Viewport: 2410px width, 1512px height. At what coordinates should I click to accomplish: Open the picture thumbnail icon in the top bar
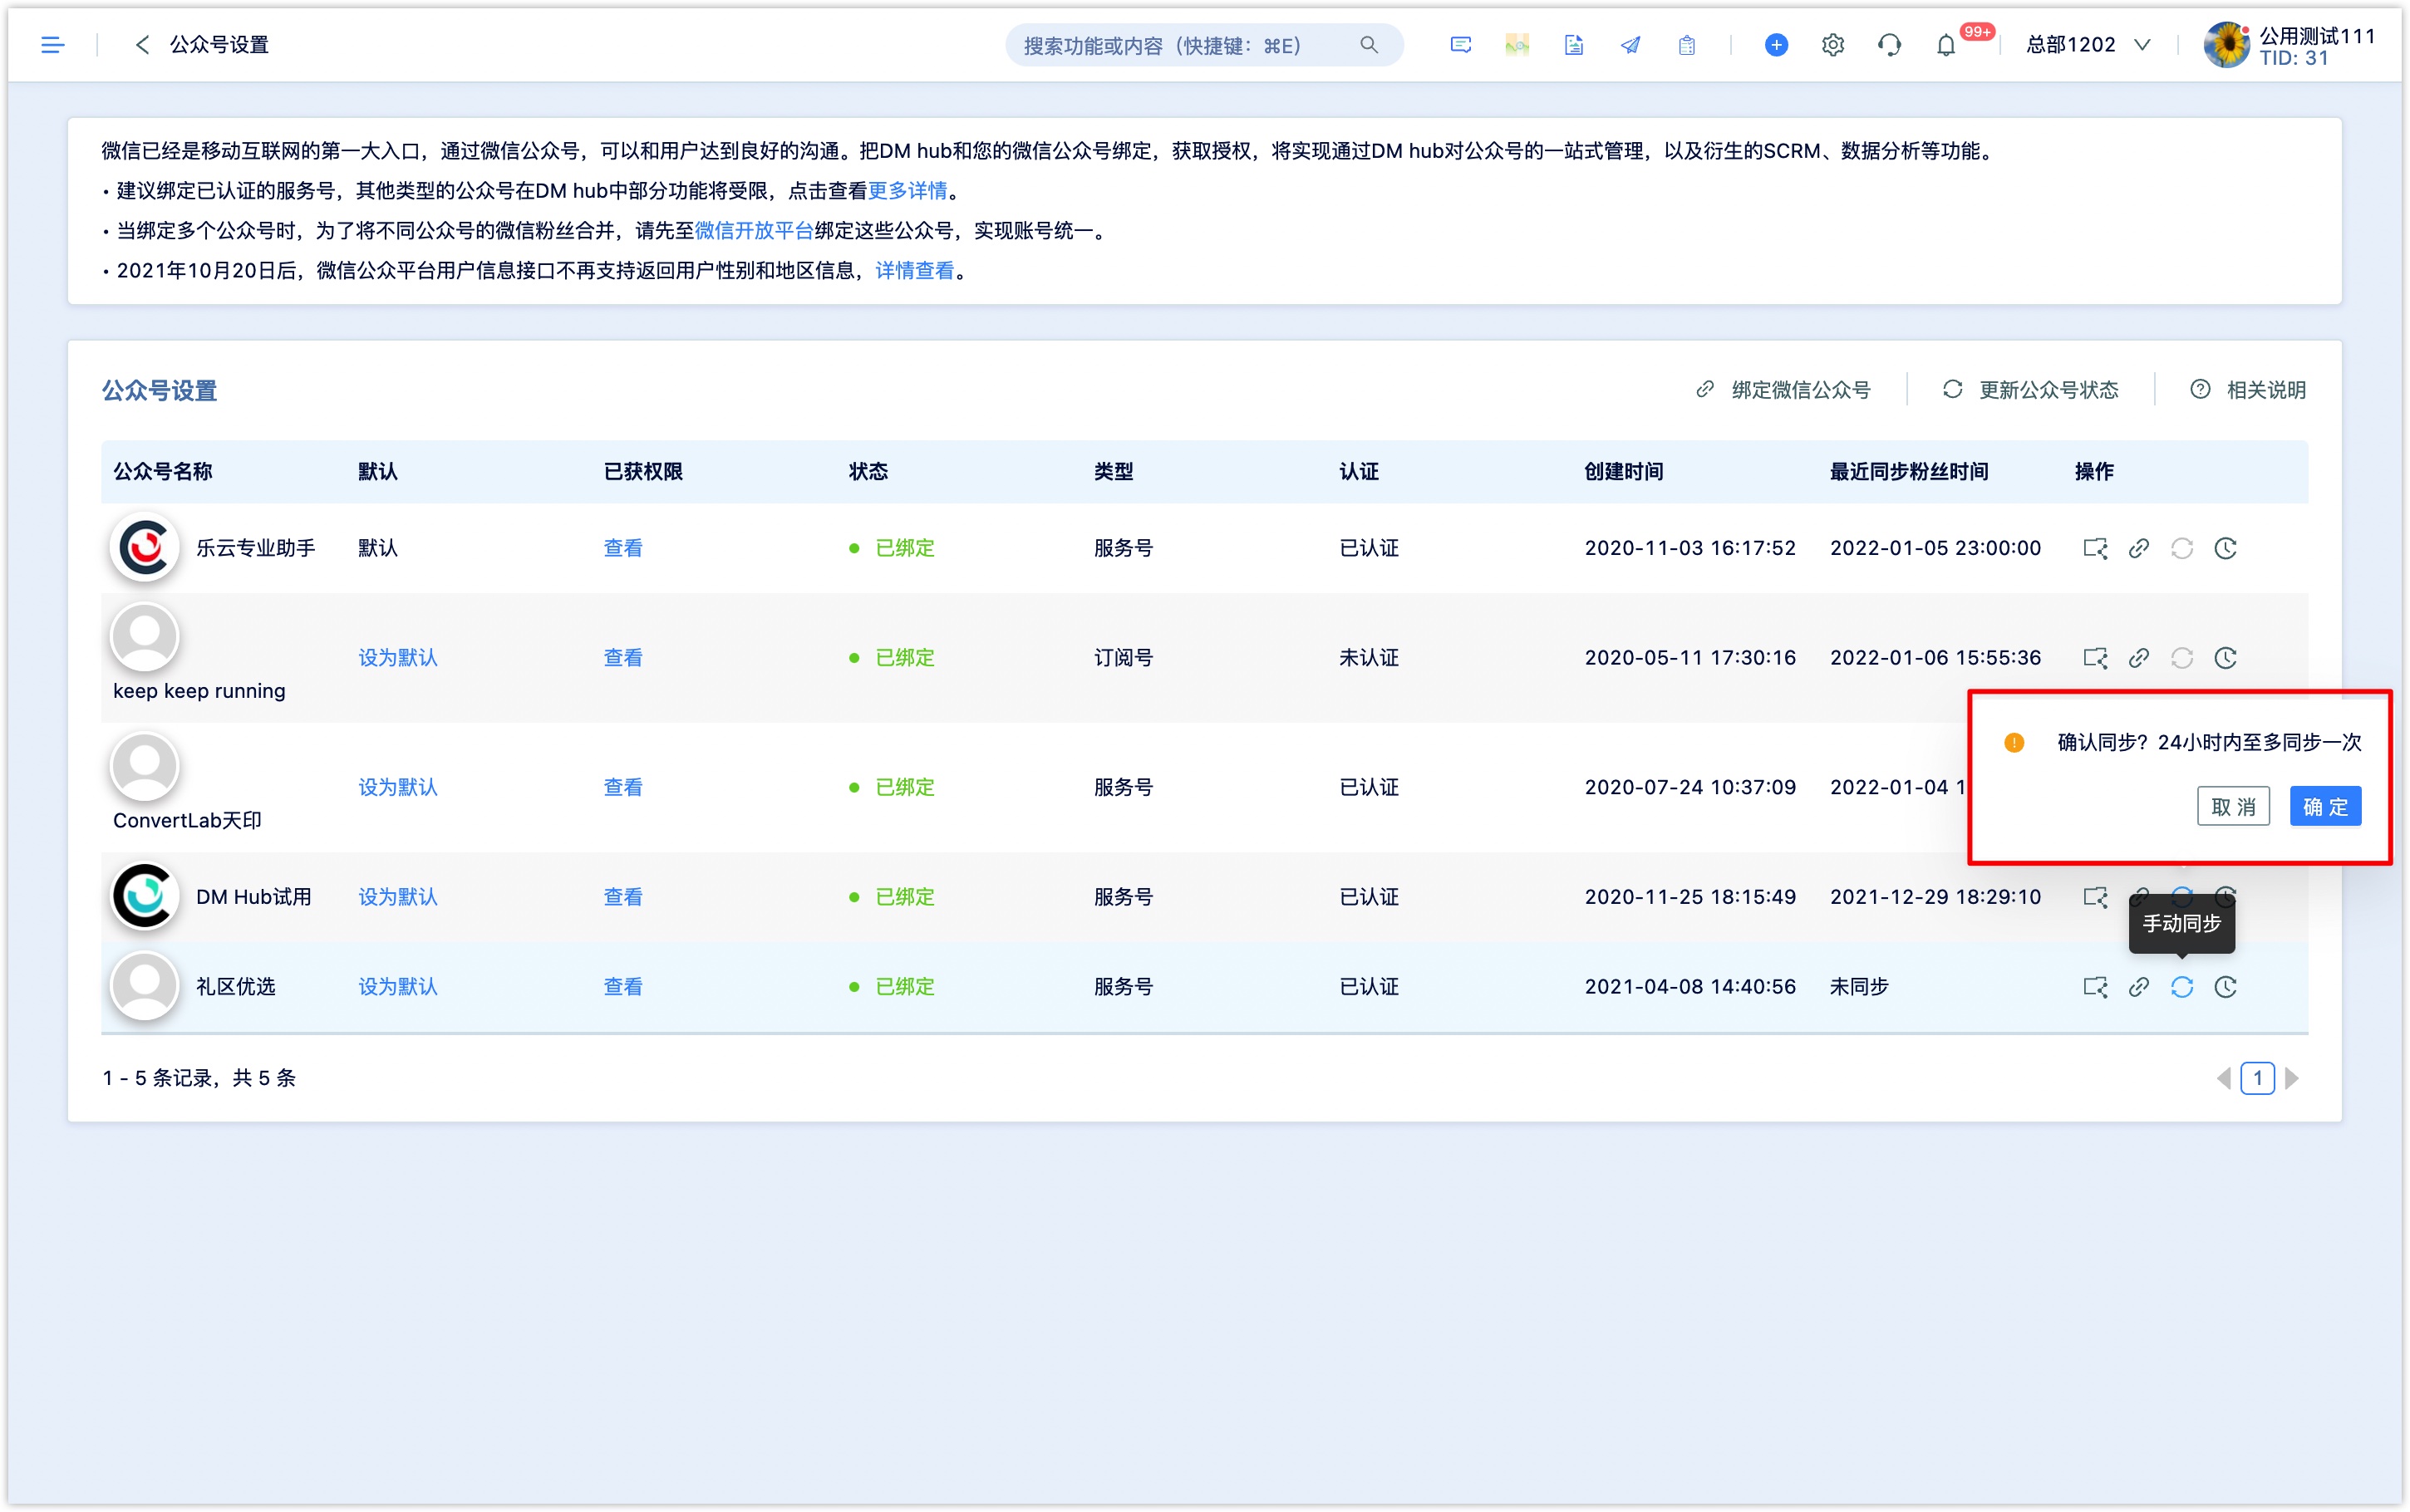[x=1517, y=45]
